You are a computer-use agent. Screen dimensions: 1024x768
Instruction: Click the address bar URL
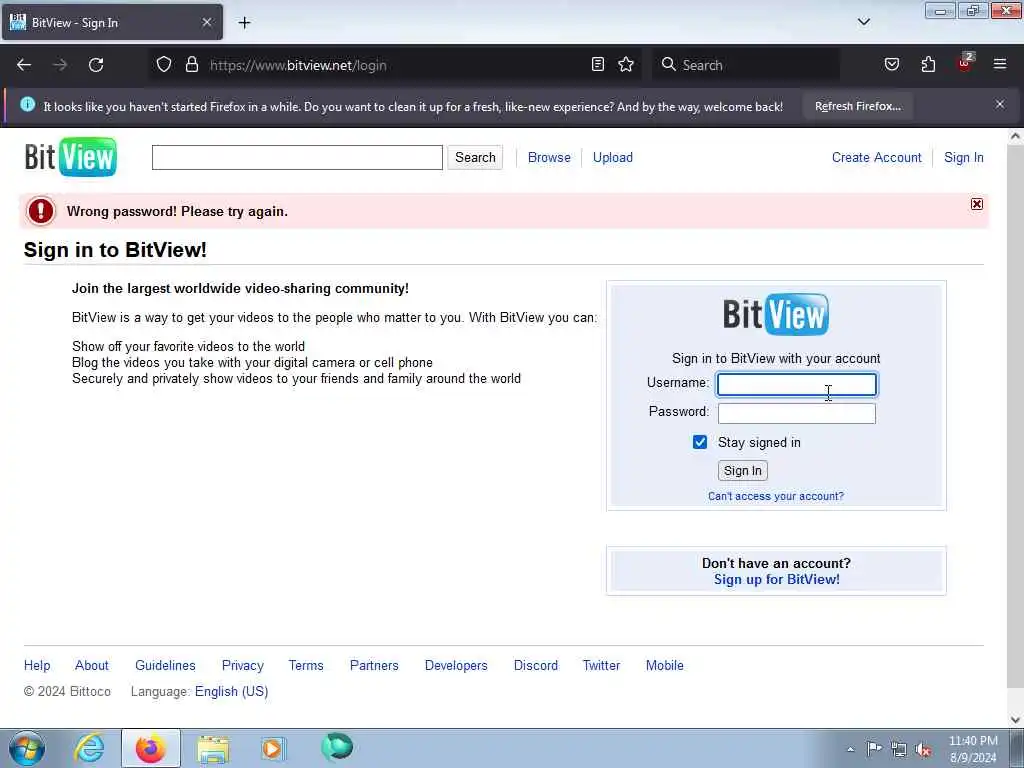tap(298, 65)
